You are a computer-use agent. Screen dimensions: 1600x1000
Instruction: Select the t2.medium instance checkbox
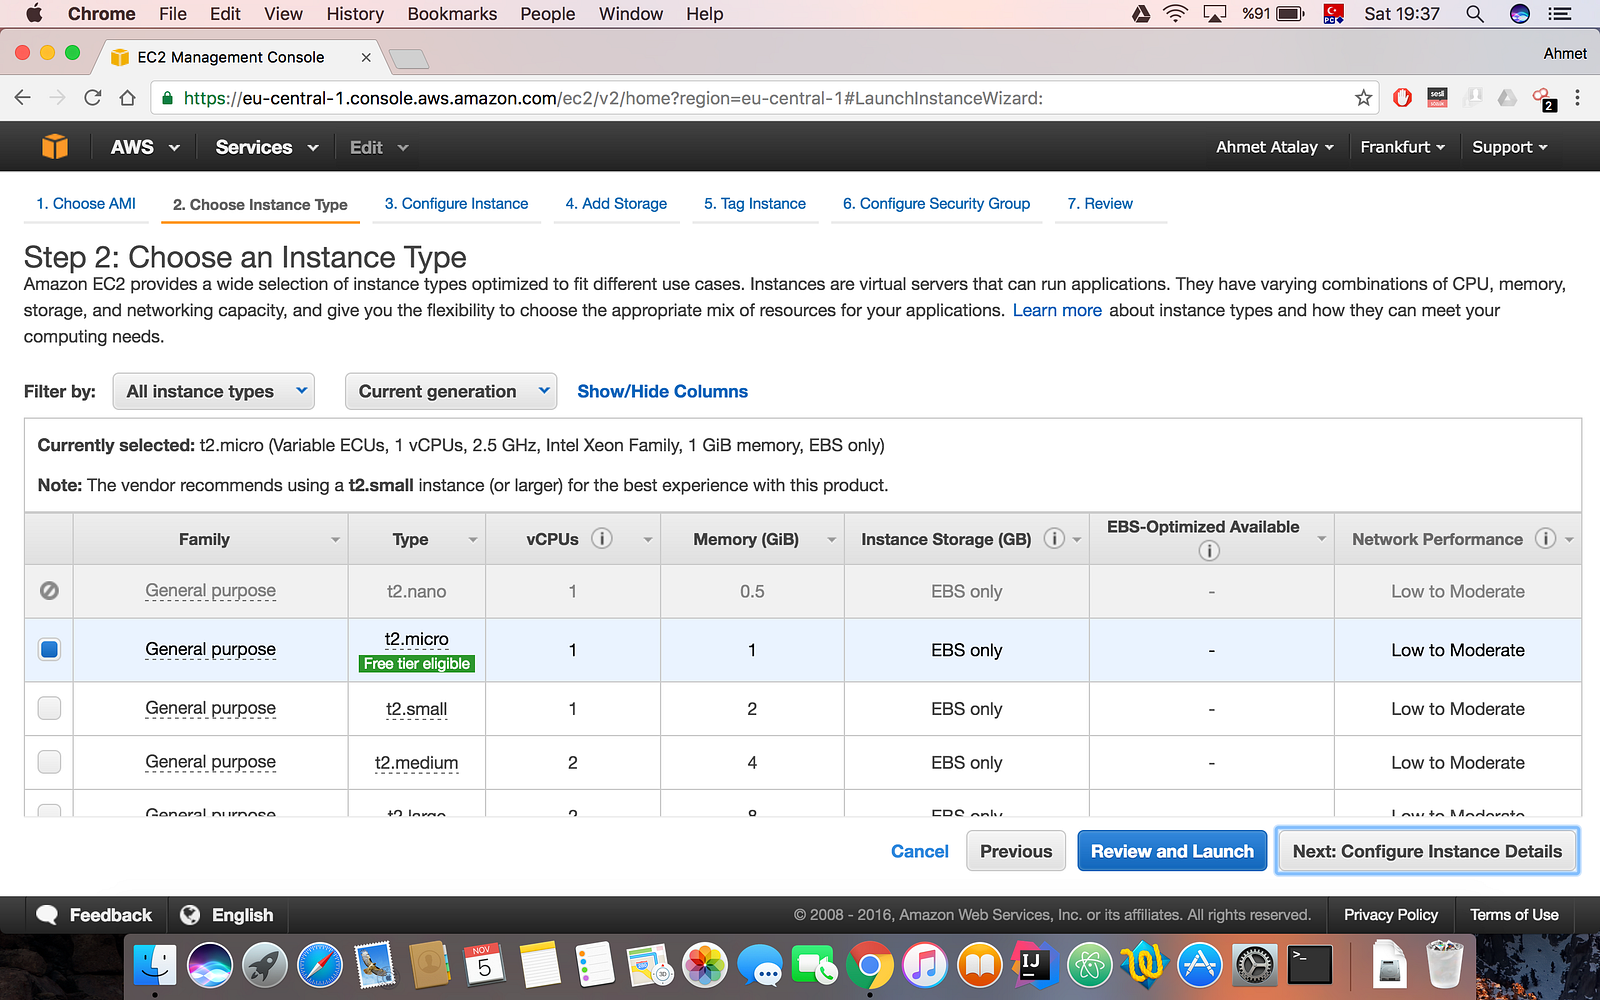(x=49, y=762)
